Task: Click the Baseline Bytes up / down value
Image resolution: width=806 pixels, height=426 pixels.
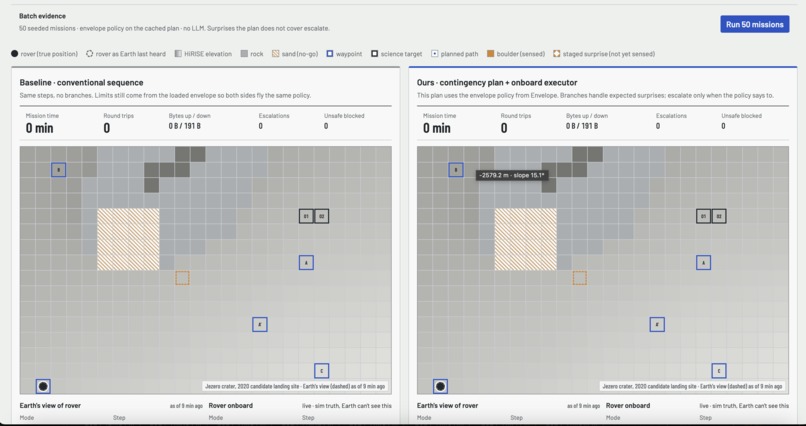Action: (x=185, y=126)
